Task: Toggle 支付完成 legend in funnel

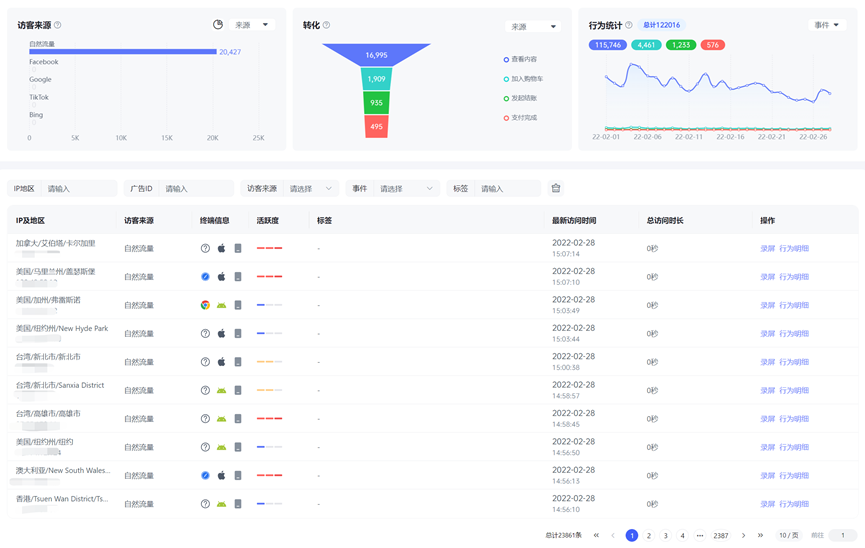Action: click(520, 118)
